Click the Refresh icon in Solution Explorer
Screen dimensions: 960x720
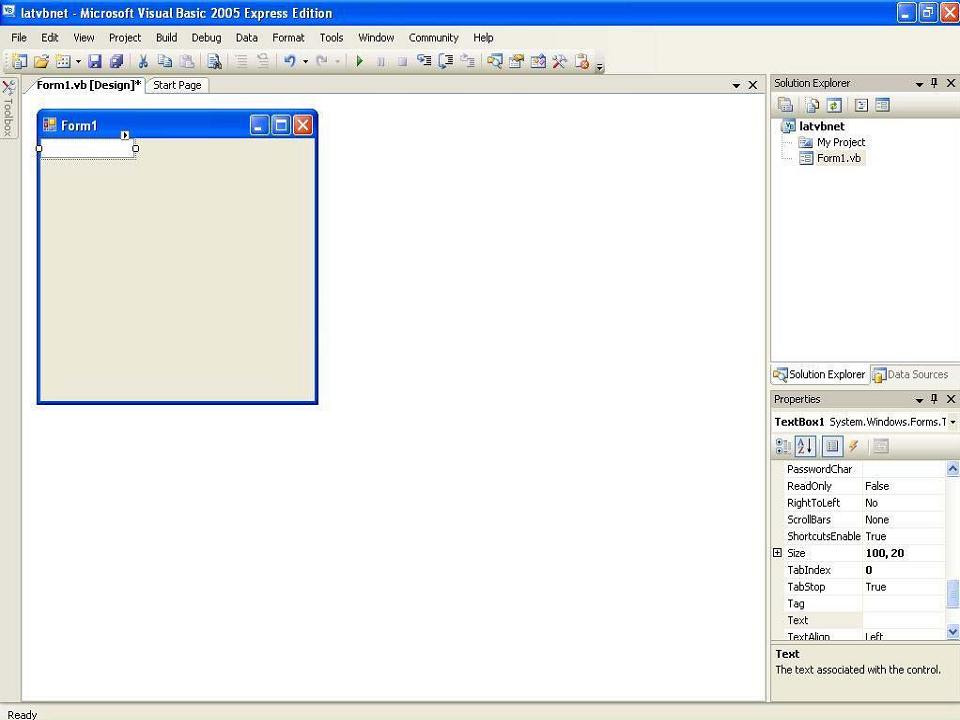coord(833,105)
